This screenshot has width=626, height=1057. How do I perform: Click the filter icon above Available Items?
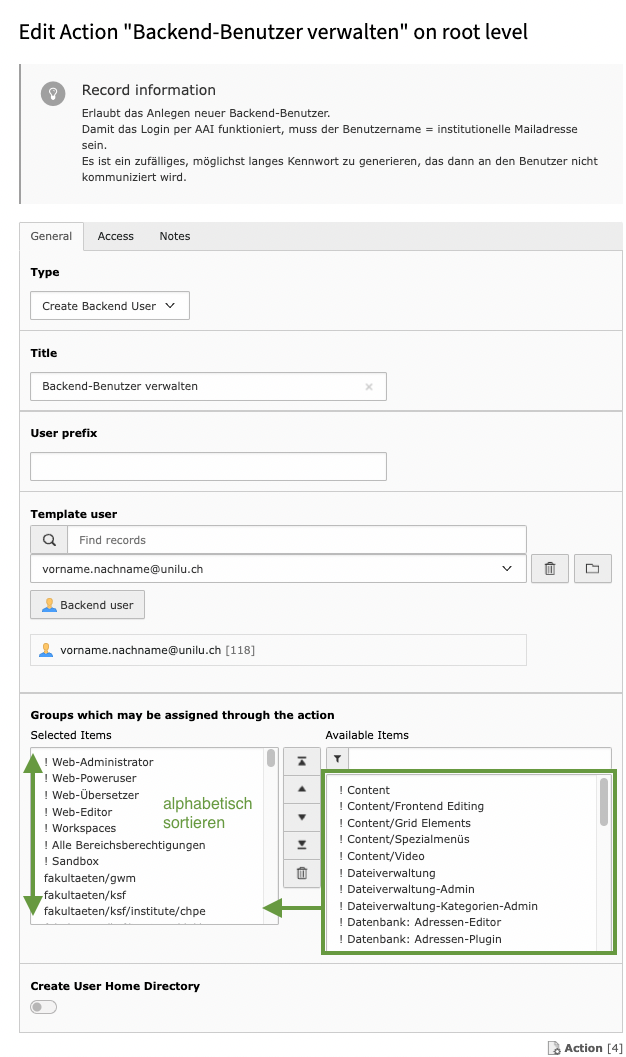click(338, 759)
